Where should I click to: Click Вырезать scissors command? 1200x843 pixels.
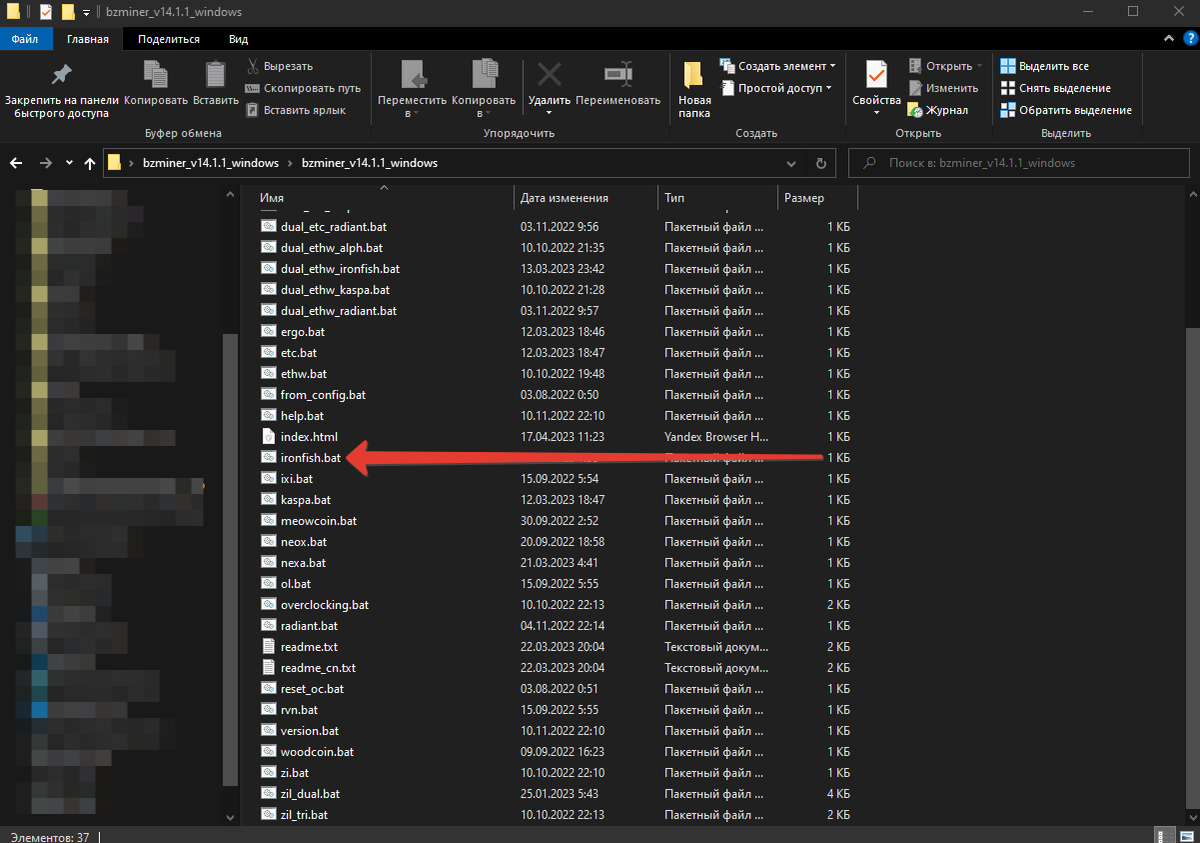pyautogui.click(x=279, y=66)
